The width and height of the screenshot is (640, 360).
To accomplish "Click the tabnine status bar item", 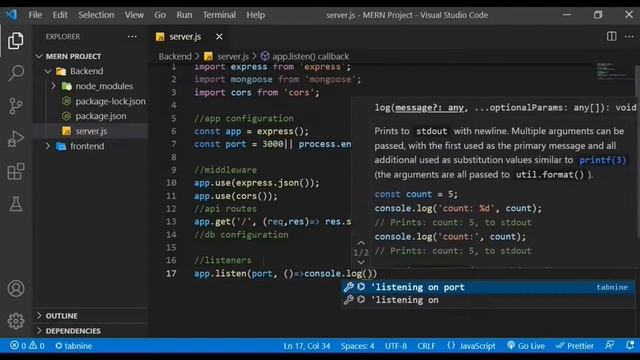I will click(x=73, y=346).
